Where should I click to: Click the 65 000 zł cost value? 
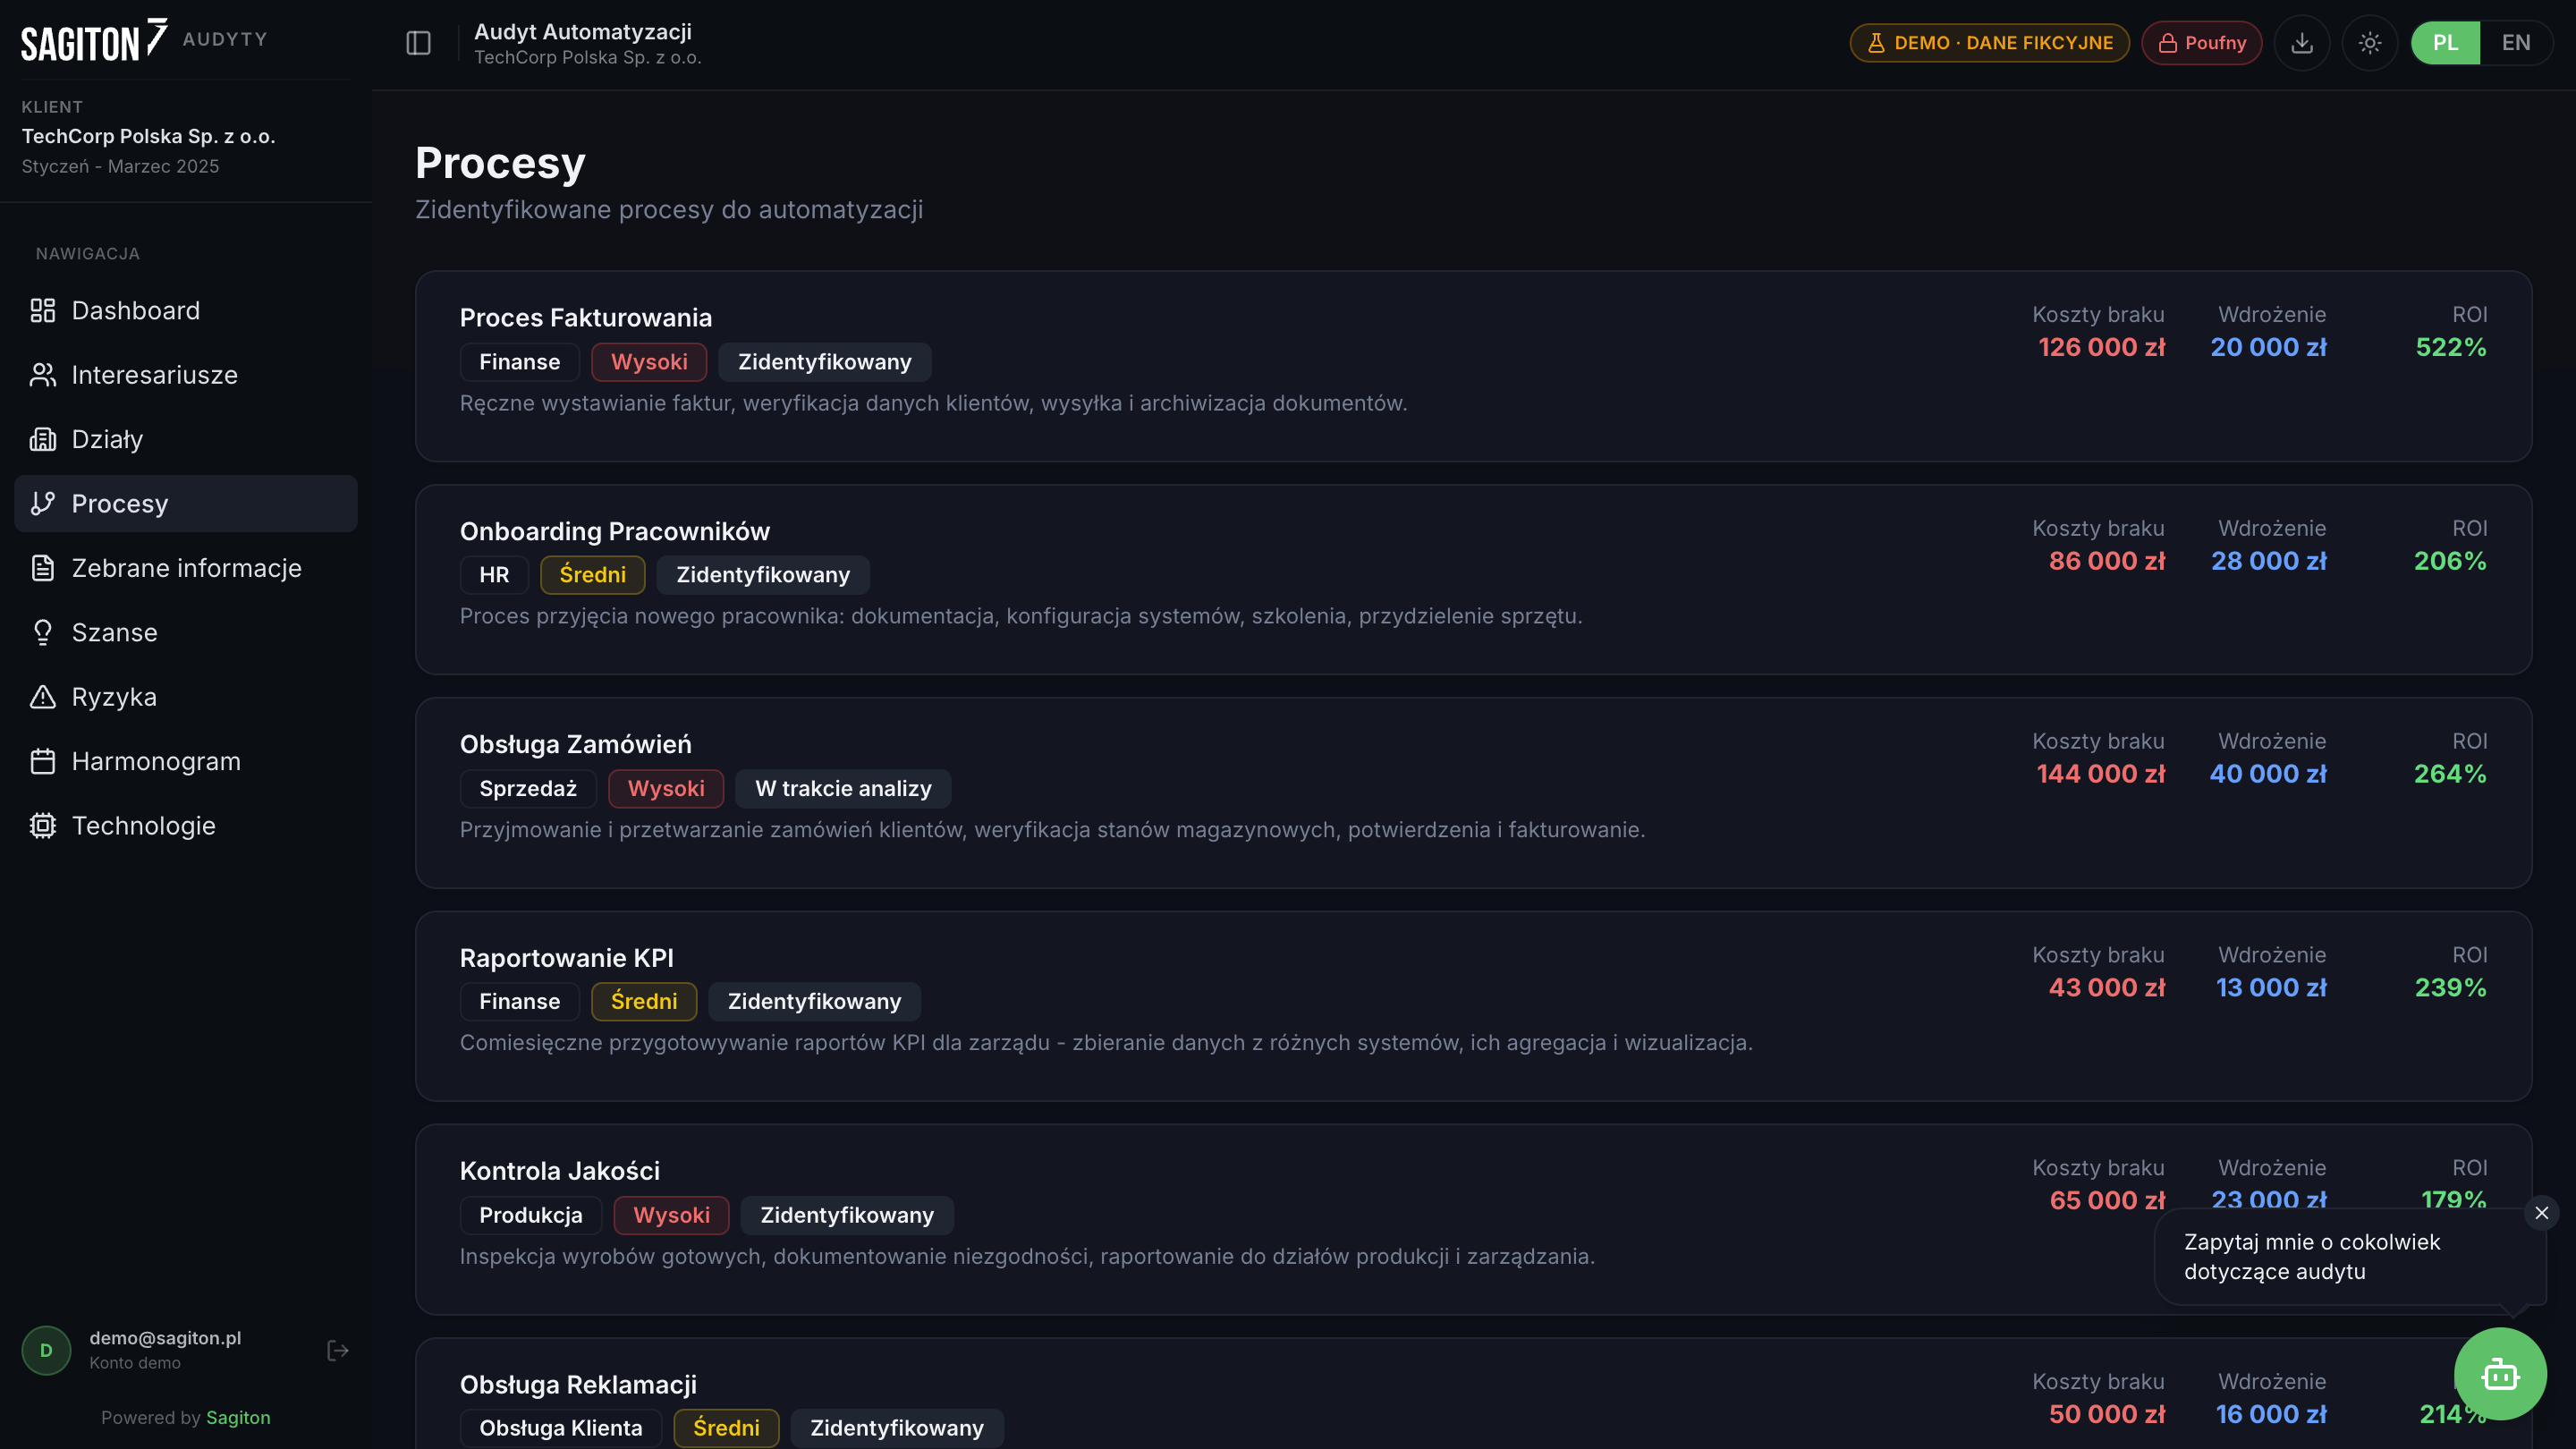[x=2107, y=1201]
